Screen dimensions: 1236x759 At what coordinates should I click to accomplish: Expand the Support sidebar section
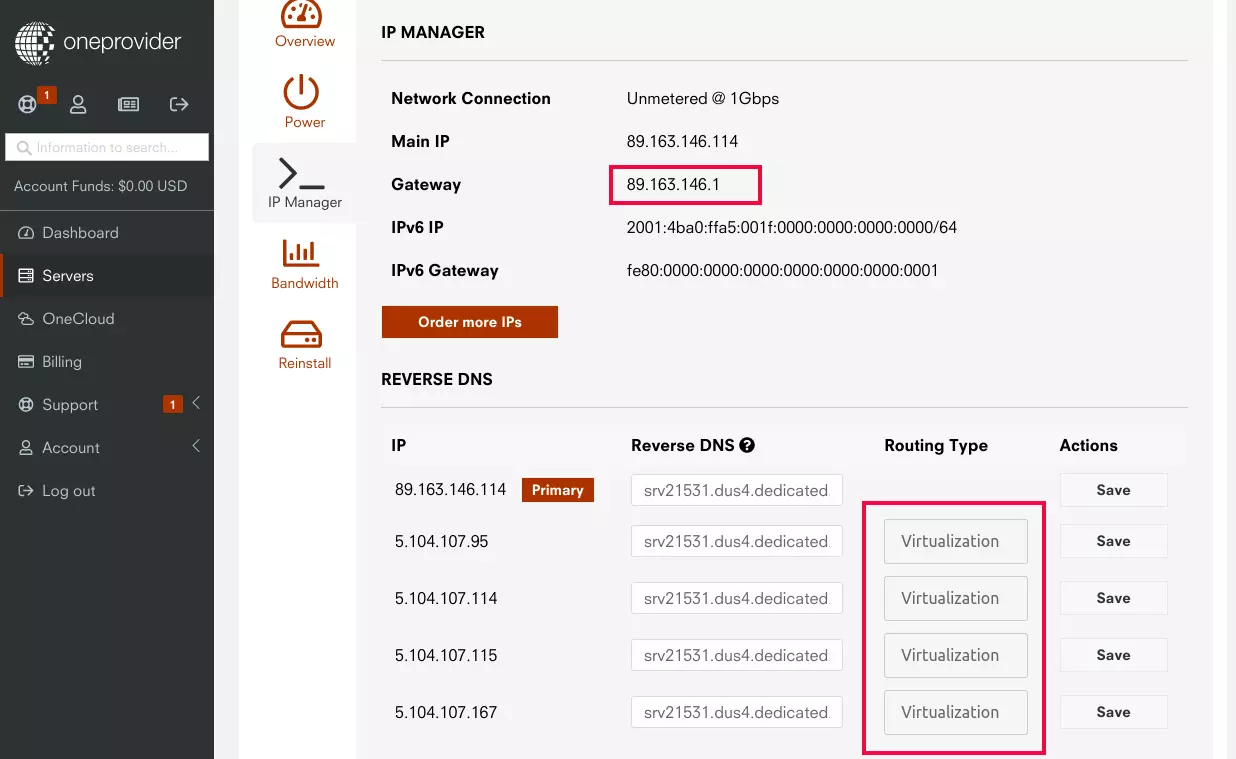point(69,404)
